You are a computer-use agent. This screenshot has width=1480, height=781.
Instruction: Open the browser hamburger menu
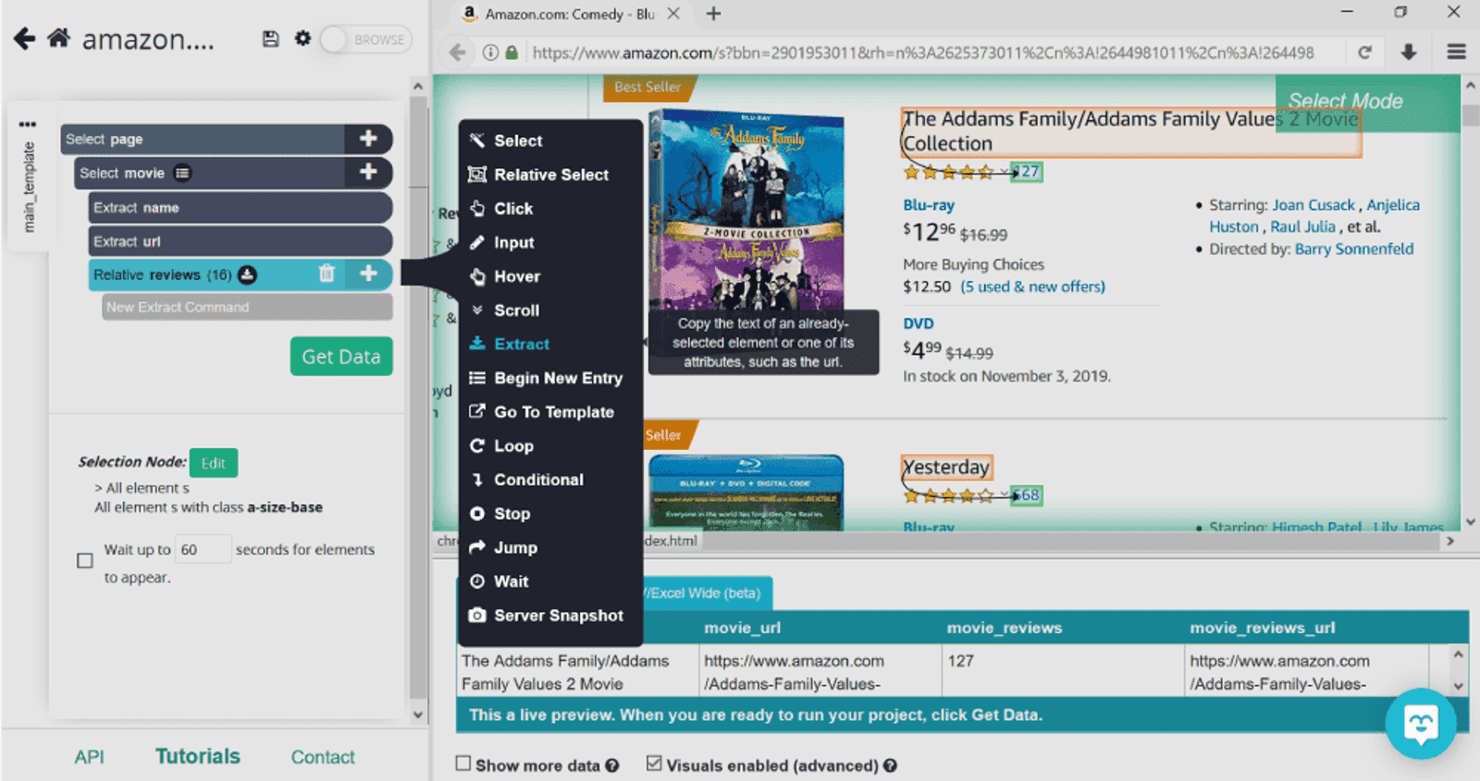(1456, 53)
